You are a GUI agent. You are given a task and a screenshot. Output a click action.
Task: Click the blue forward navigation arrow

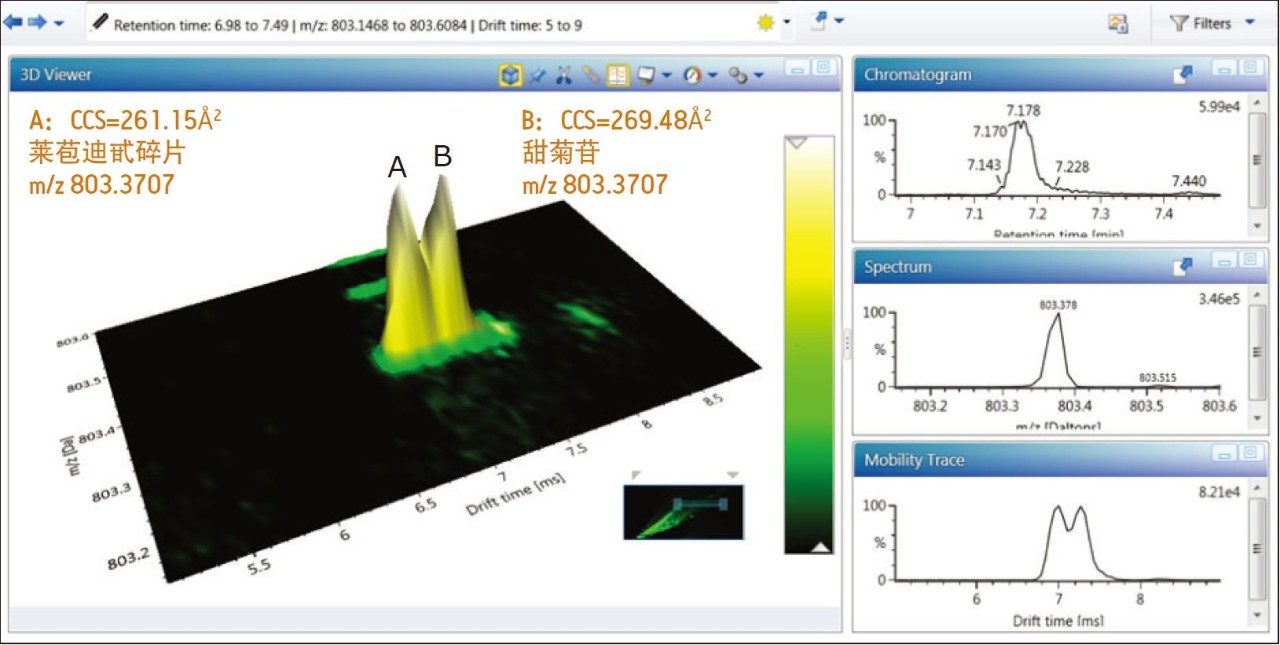coord(37,21)
